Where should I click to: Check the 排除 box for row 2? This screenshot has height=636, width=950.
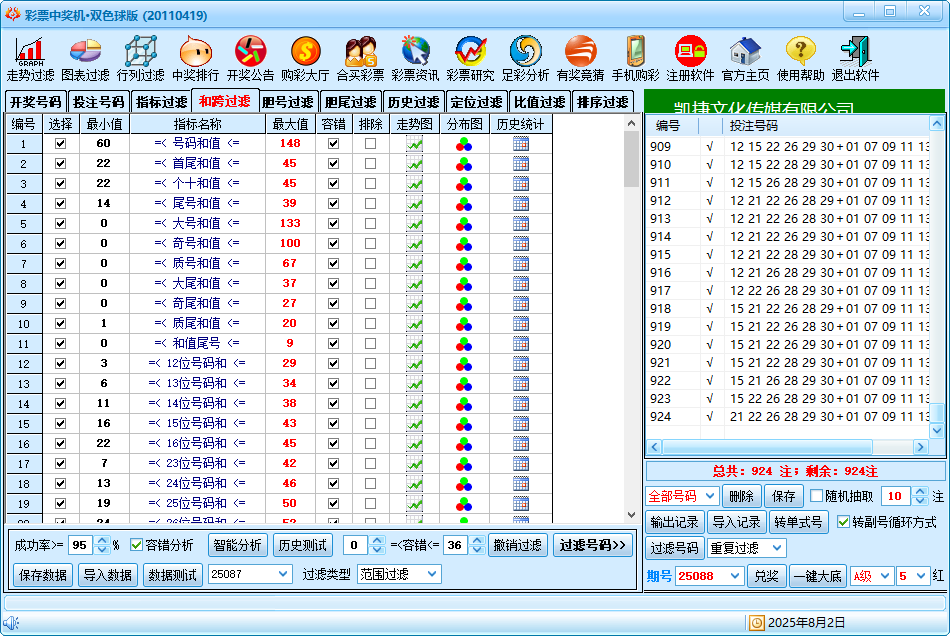370,164
